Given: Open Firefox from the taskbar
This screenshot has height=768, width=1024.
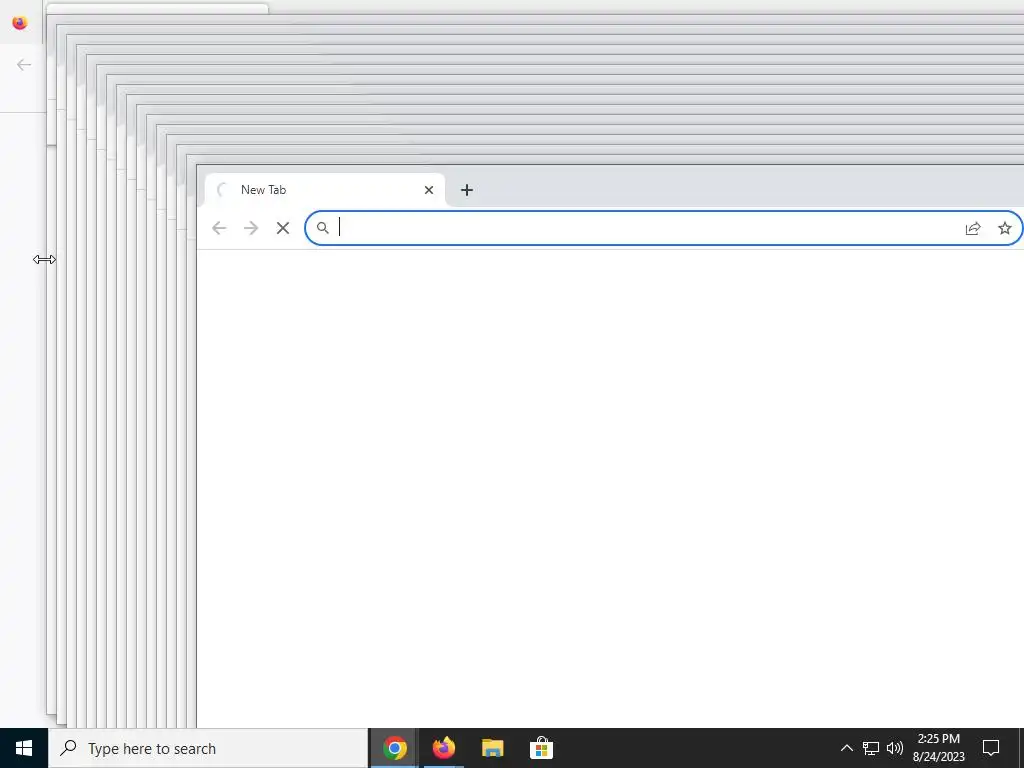Looking at the screenshot, I should tap(443, 748).
